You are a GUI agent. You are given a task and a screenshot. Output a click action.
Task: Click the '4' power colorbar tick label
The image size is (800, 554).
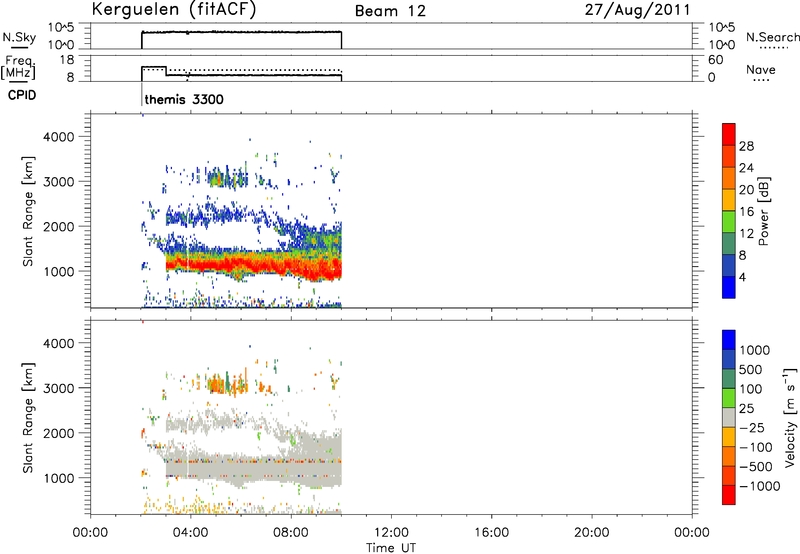(x=742, y=277)
